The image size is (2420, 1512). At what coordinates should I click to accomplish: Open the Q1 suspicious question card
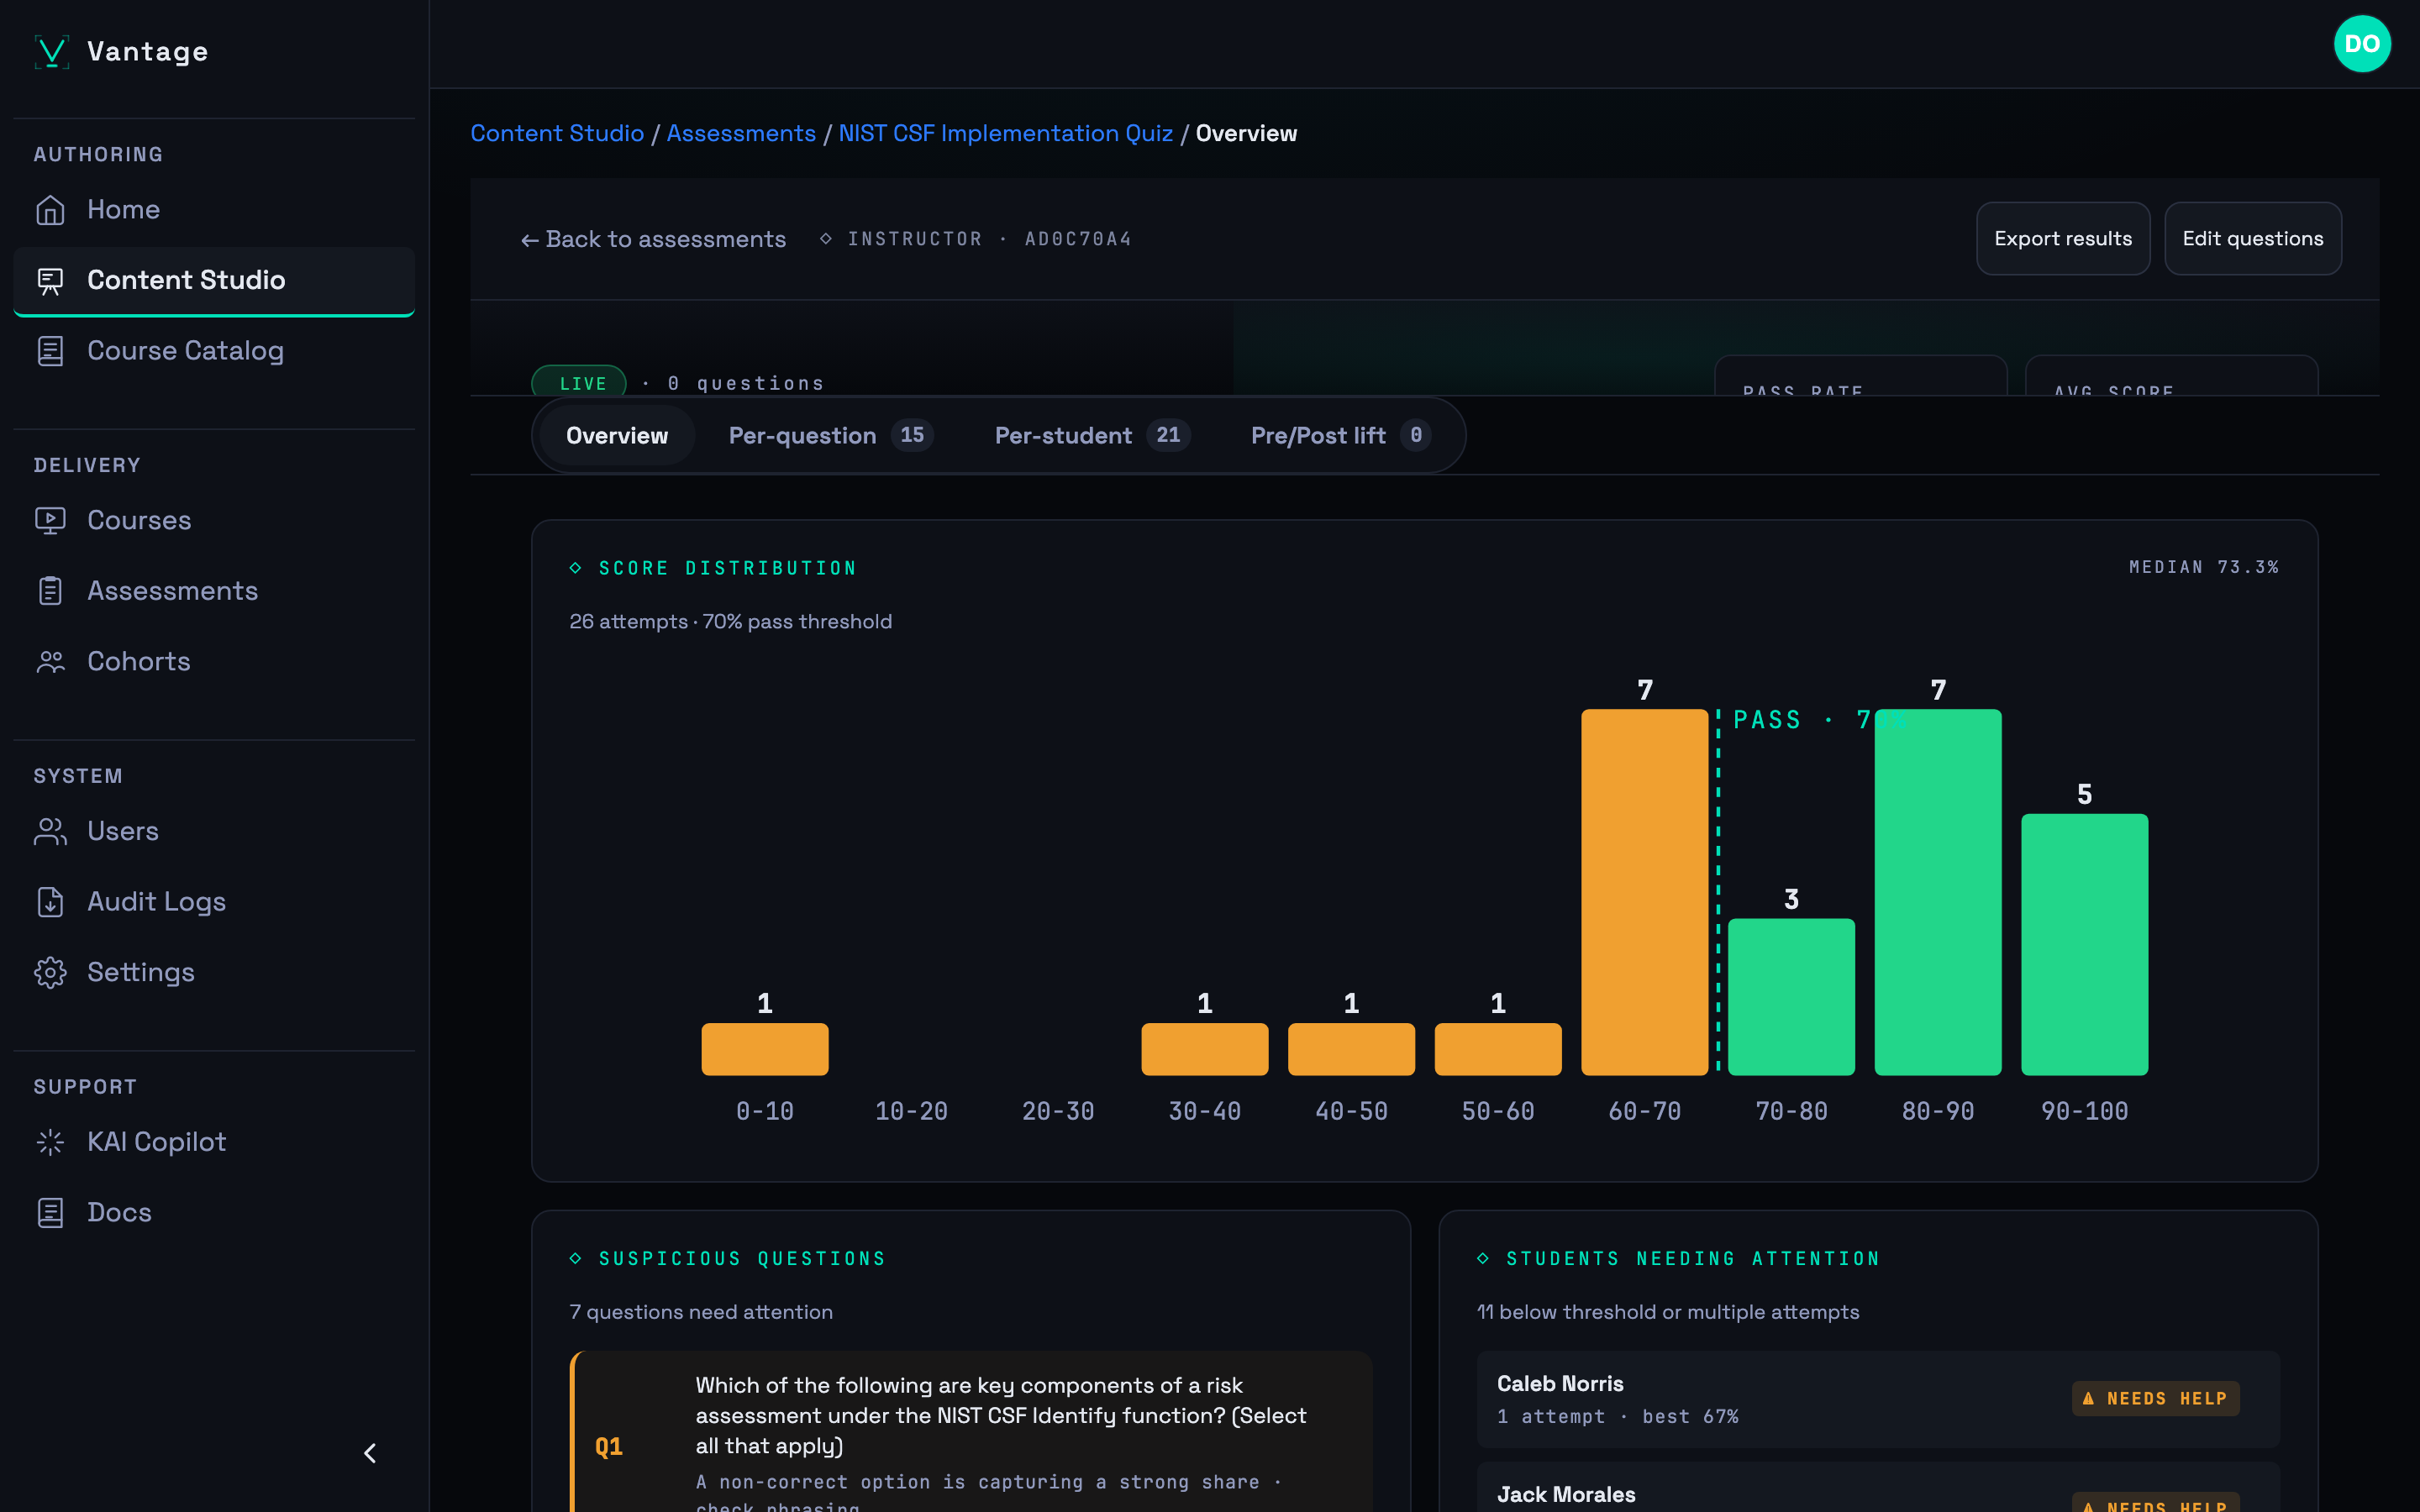click(x=971, y=1432)
